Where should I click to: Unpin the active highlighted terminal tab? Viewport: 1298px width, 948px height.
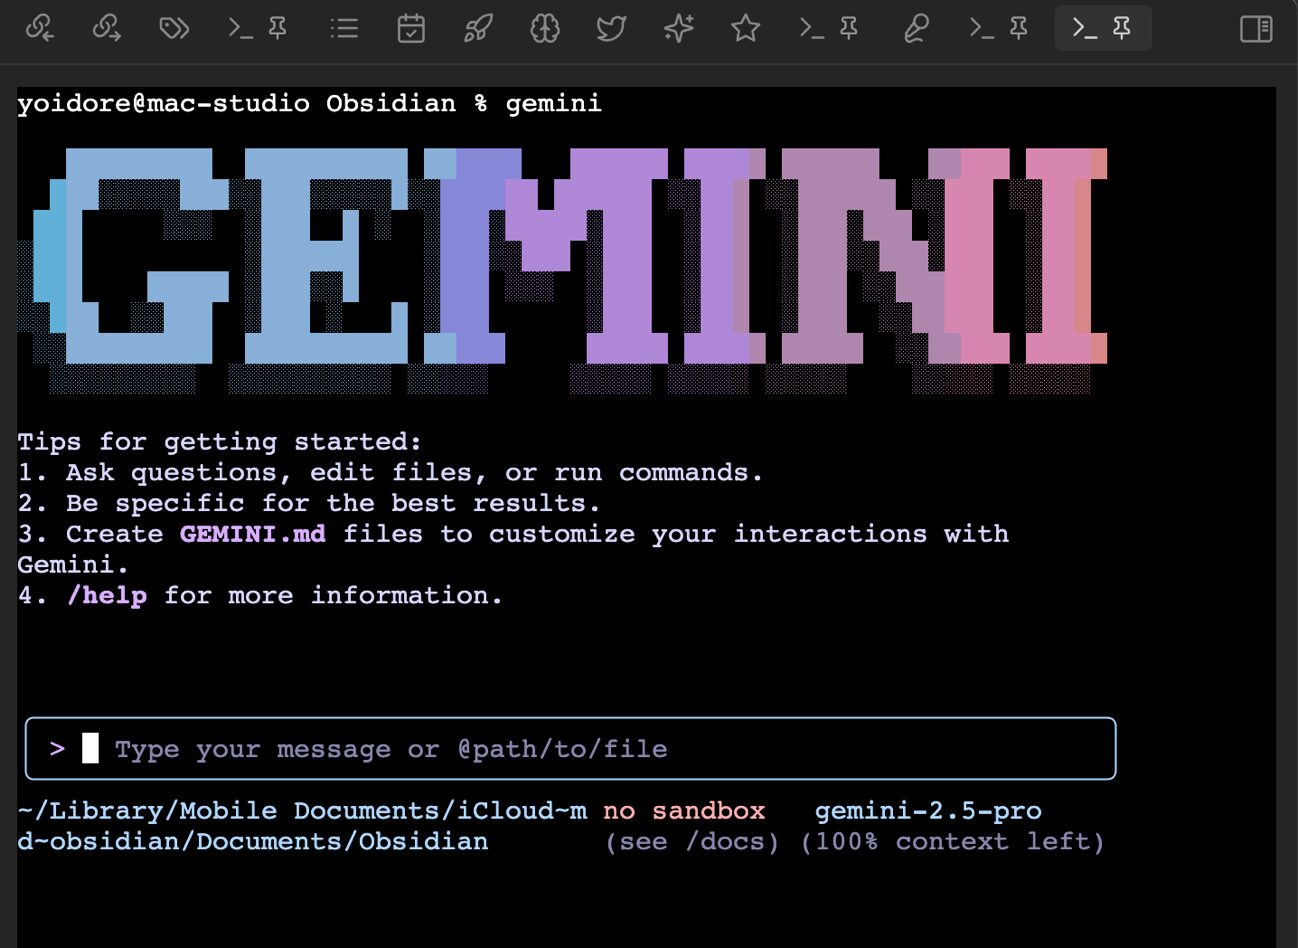pos(1122,28)
